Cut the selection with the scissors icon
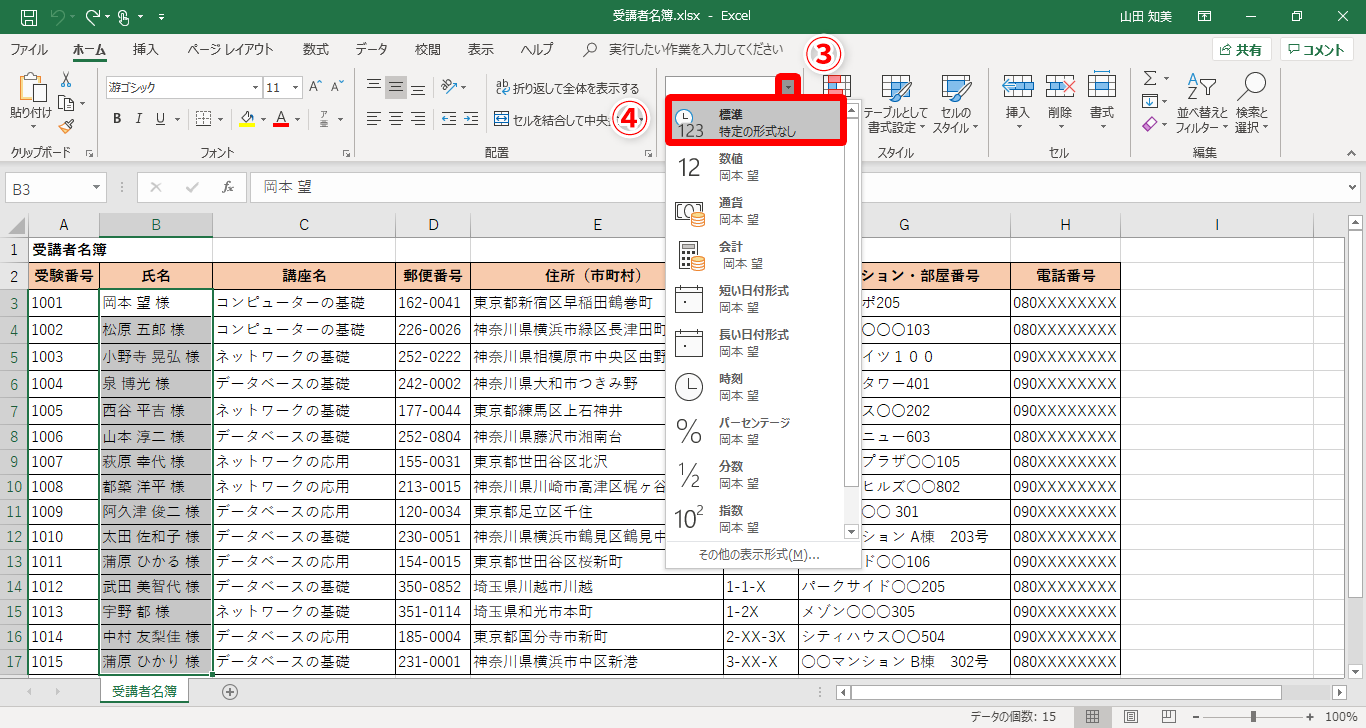This screenshot has width=1366, height=728. pyautogui.click(x=66, y=80)
